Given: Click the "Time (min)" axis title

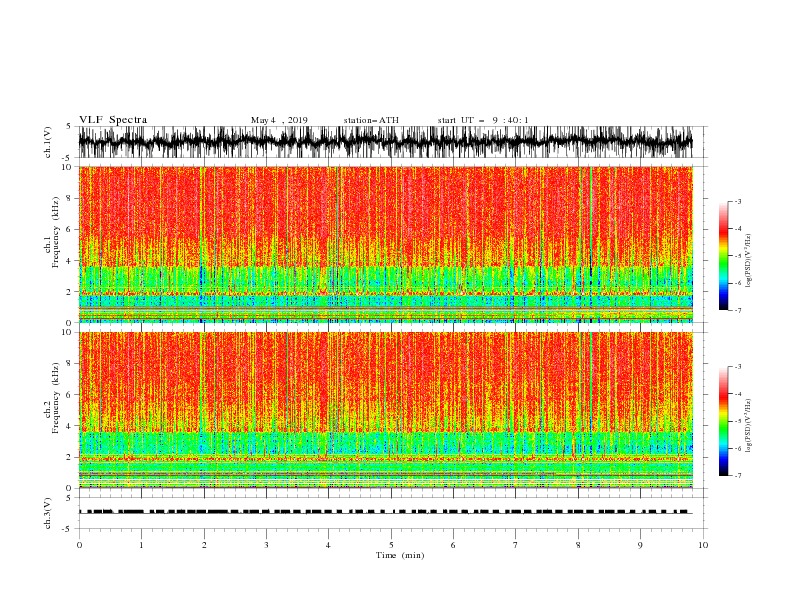Looking at the screenshot, I should 400,555.
